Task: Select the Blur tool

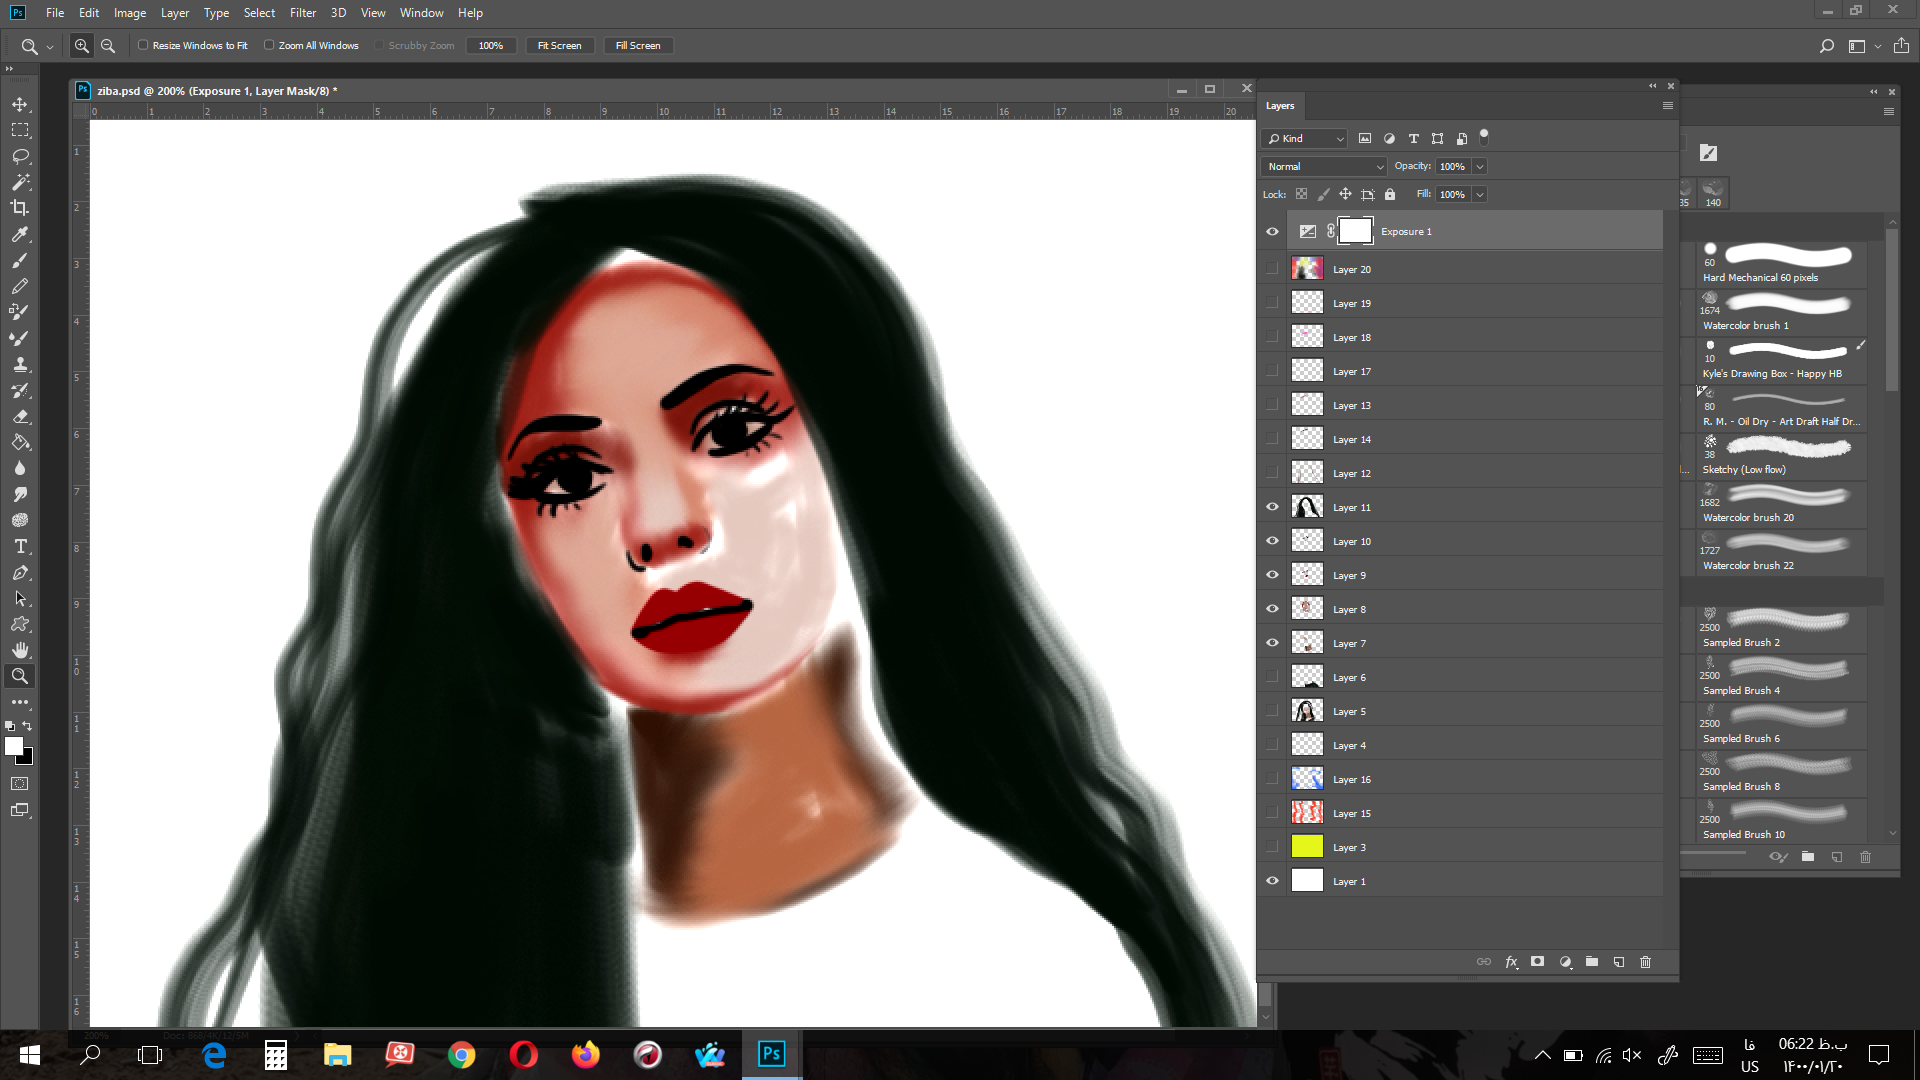Action: pos(20,468)
